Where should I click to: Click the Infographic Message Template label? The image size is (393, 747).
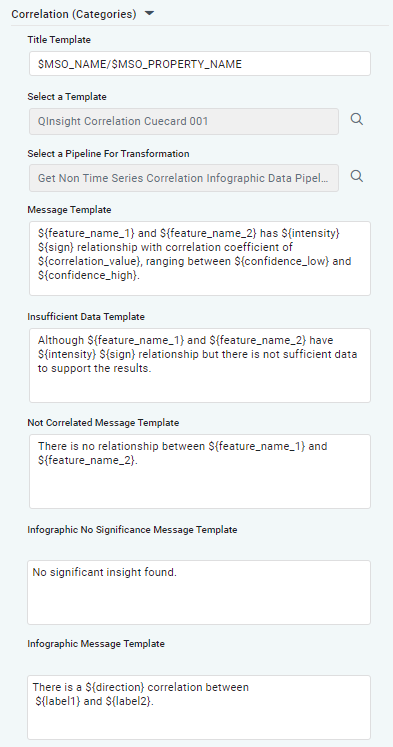point(96,644)
